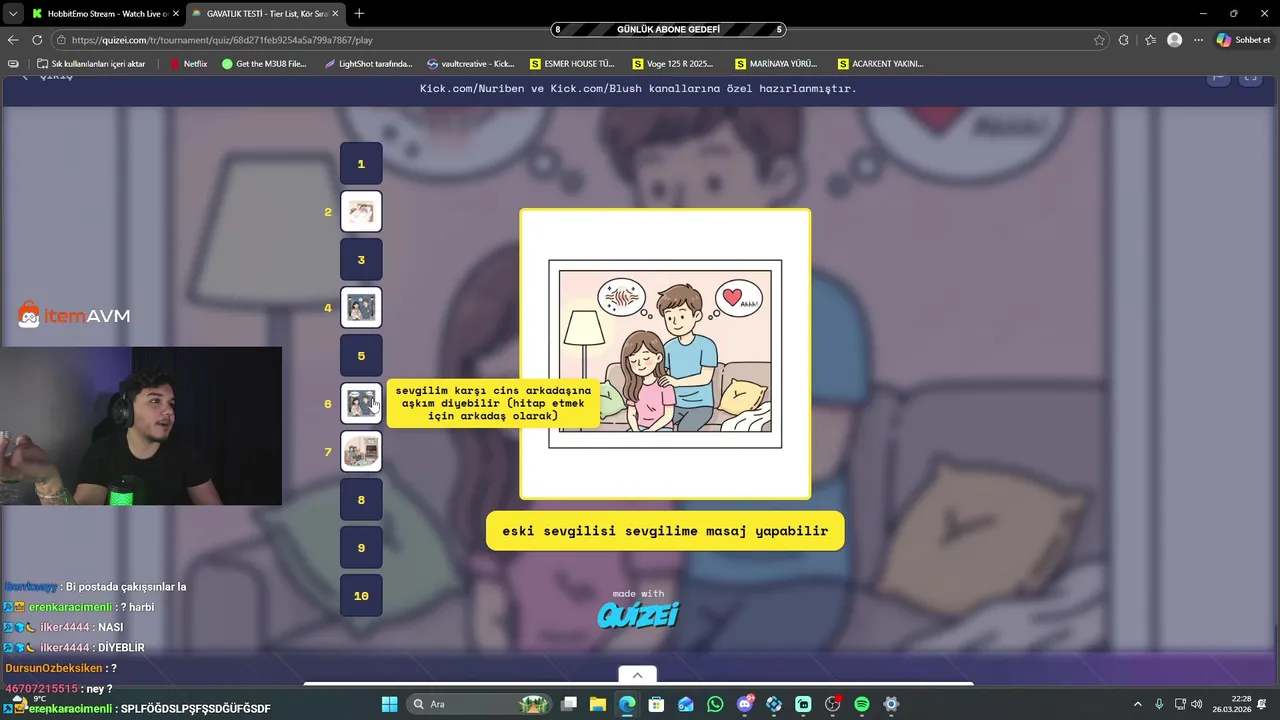Select rank slot 10

(361, 595)
